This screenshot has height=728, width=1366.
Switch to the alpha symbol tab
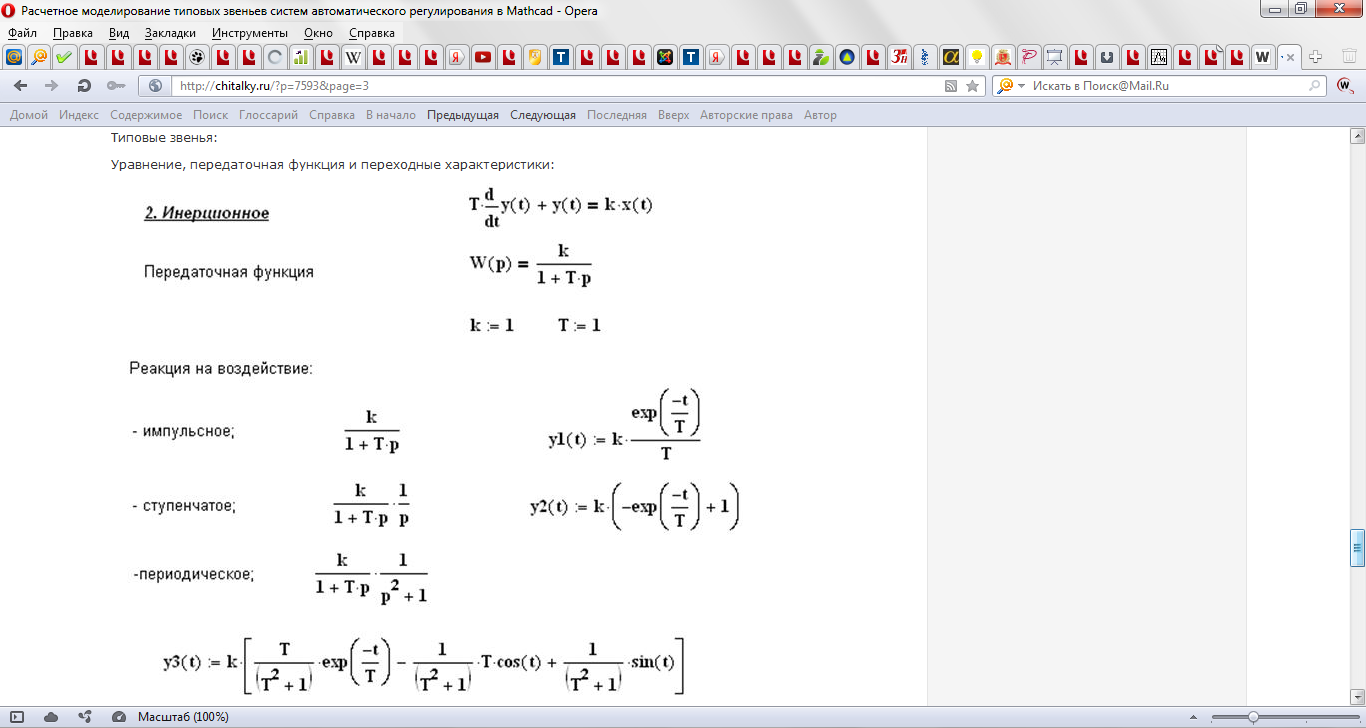951,56
